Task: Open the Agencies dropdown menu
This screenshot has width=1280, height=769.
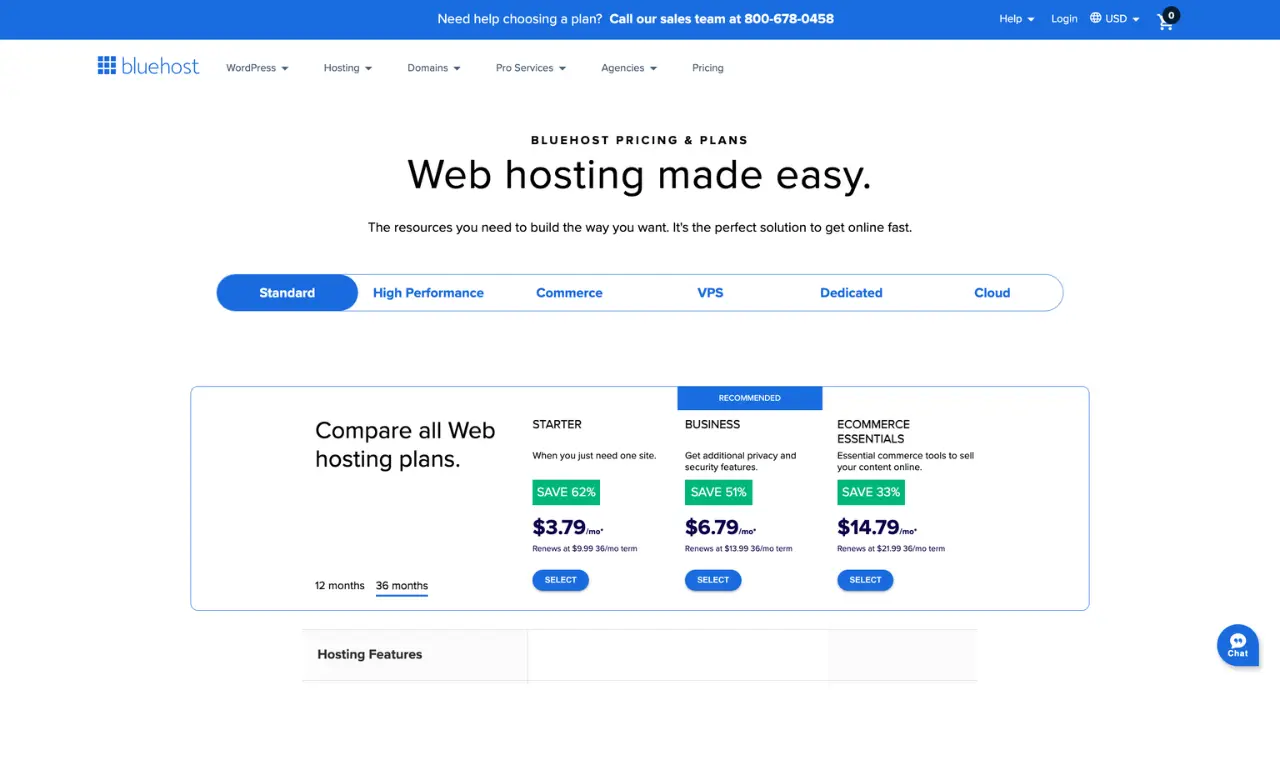Action: pos(629,68)
